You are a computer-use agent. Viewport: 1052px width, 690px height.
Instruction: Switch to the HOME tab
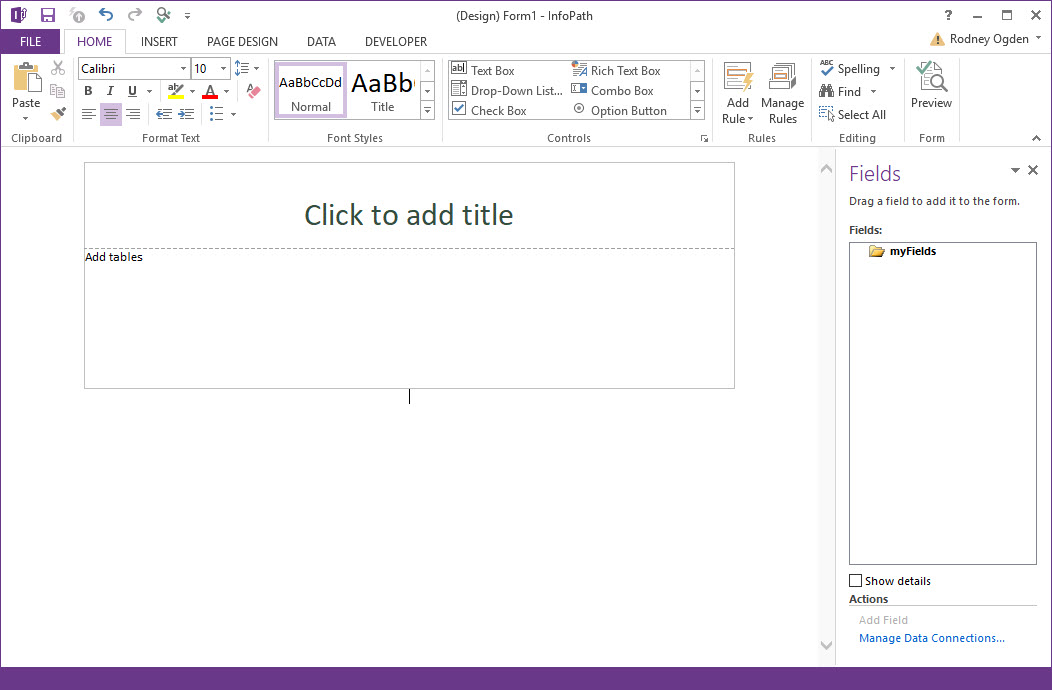[95, 42]
